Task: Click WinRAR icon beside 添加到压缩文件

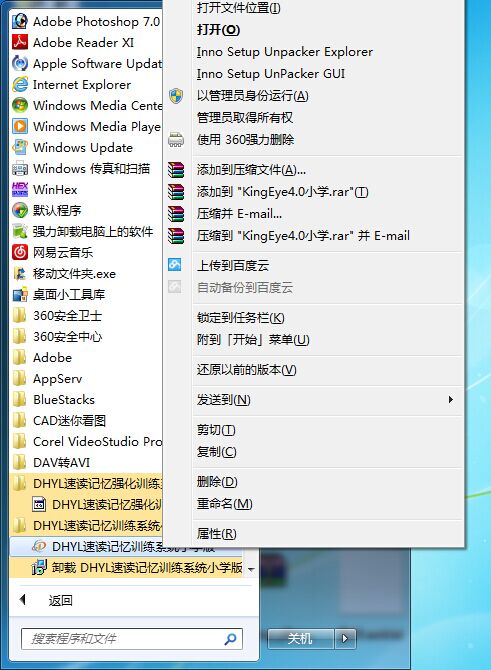Action: click(x=176, y=170)
